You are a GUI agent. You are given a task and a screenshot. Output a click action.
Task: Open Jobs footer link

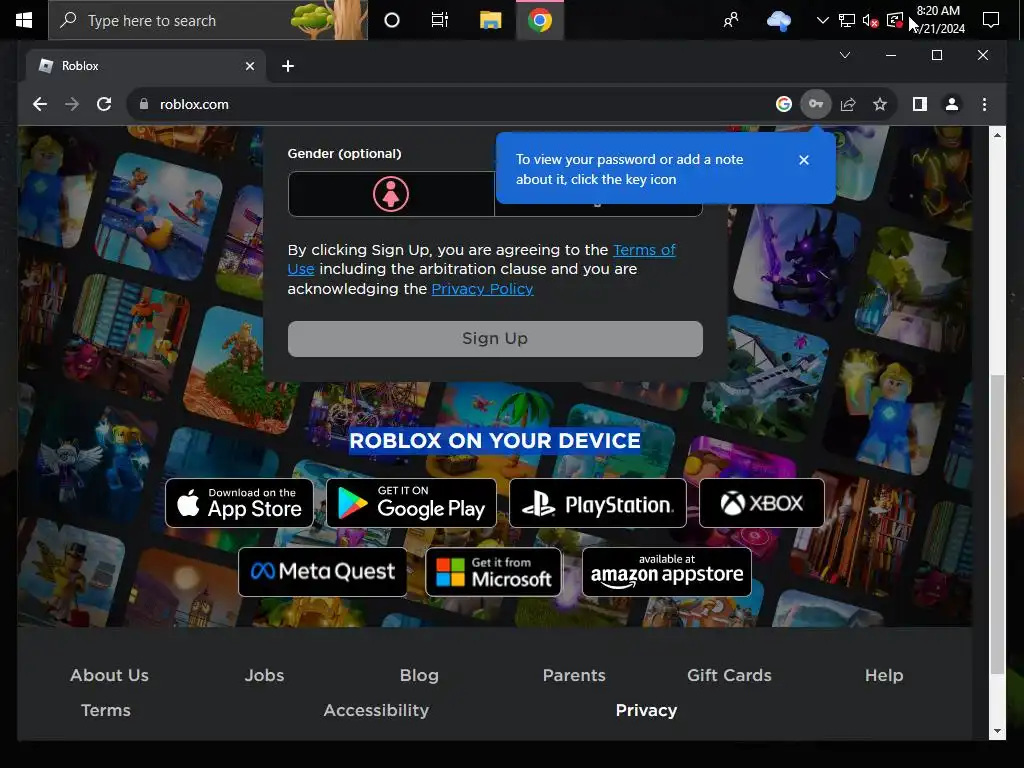pyautogui.click(x=264, y=675)
